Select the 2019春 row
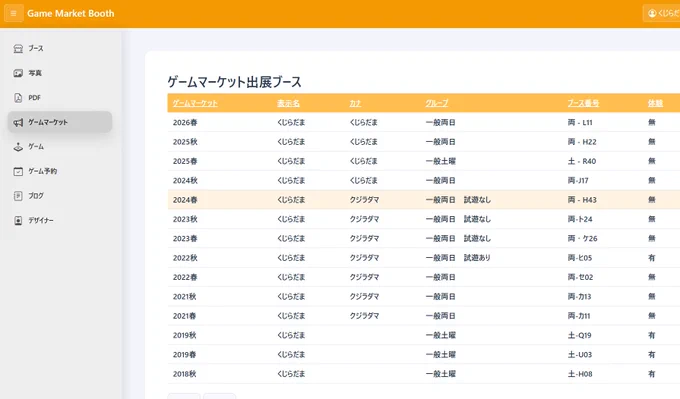This screenshot has height=399, width=680. pyautogui.click(x=424, y=354)
